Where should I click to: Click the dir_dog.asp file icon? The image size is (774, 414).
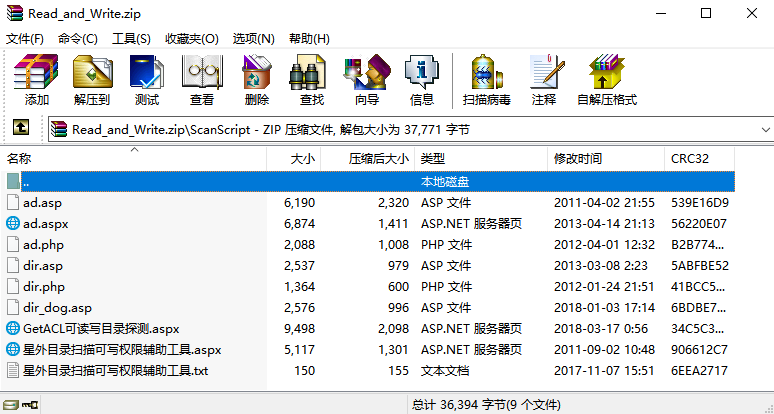[x=13, y=307]
